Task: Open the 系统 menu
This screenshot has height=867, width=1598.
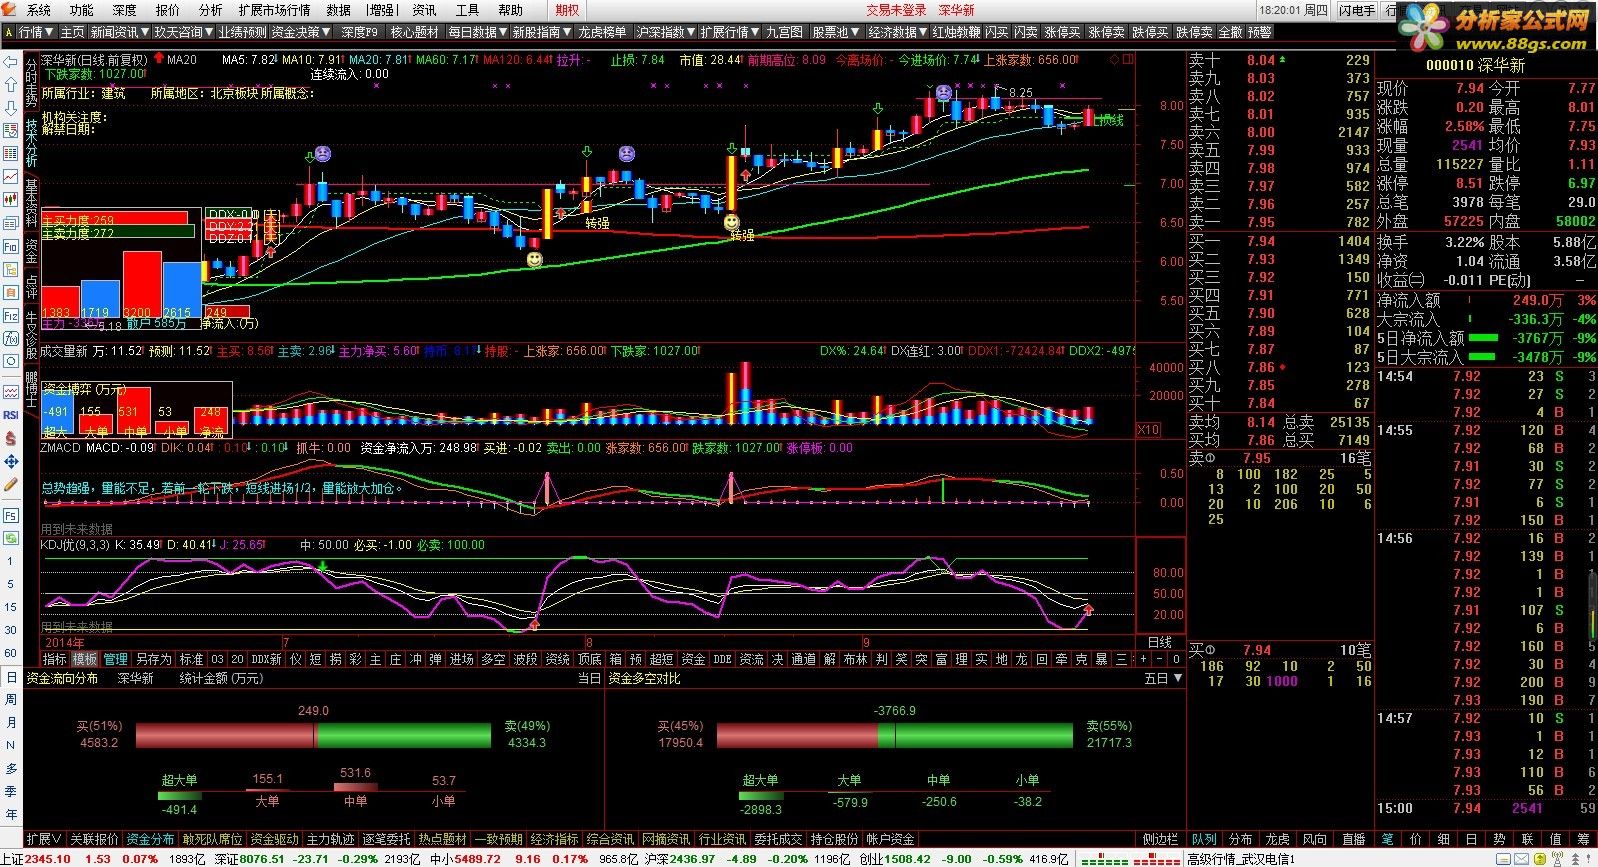Action: pyautogui.click(x=39, y=10)
